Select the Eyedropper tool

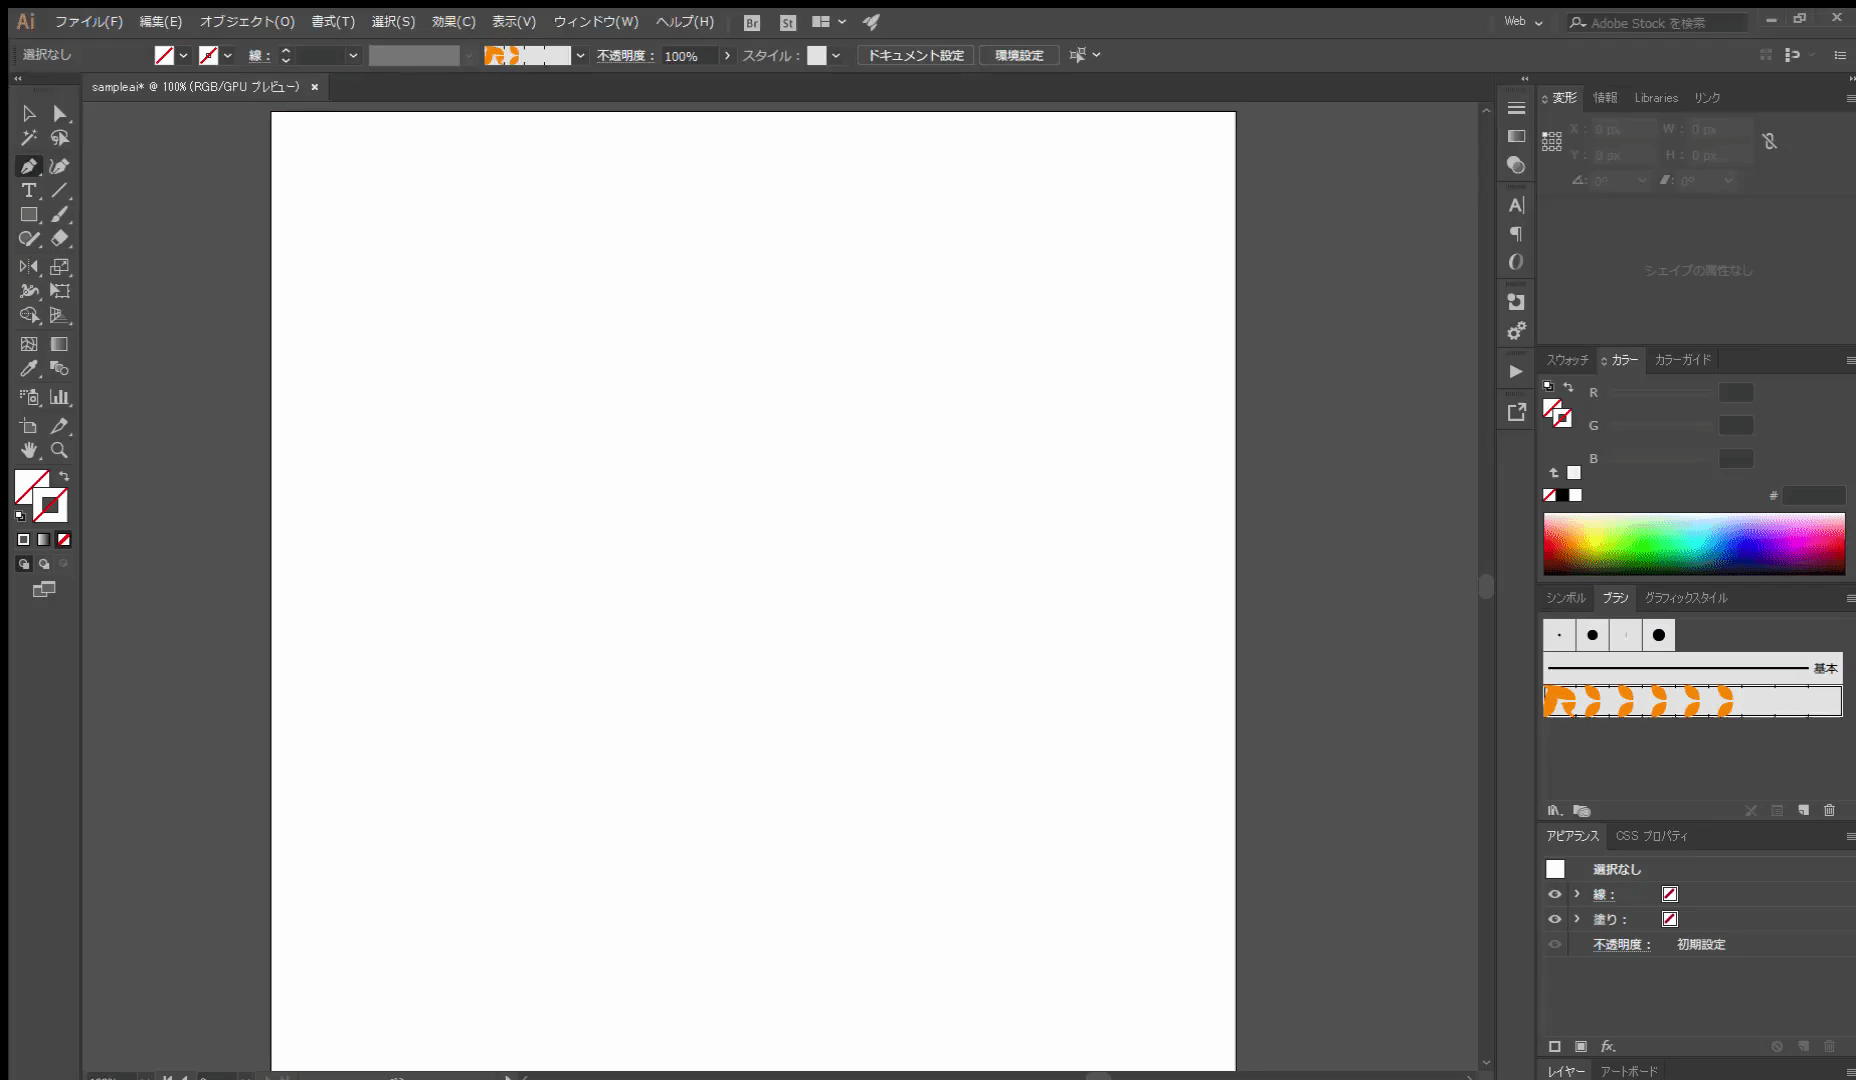28,369
